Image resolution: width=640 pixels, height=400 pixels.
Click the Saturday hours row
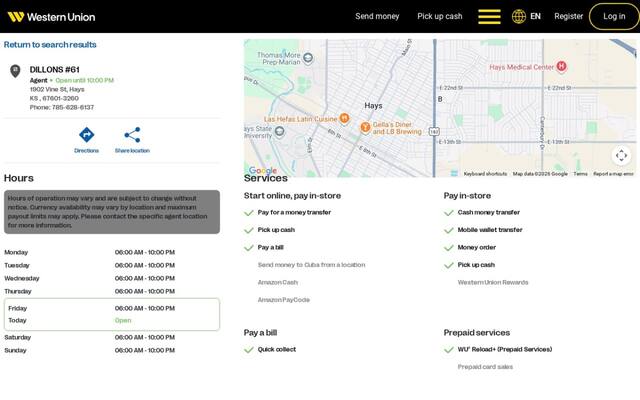112,337
